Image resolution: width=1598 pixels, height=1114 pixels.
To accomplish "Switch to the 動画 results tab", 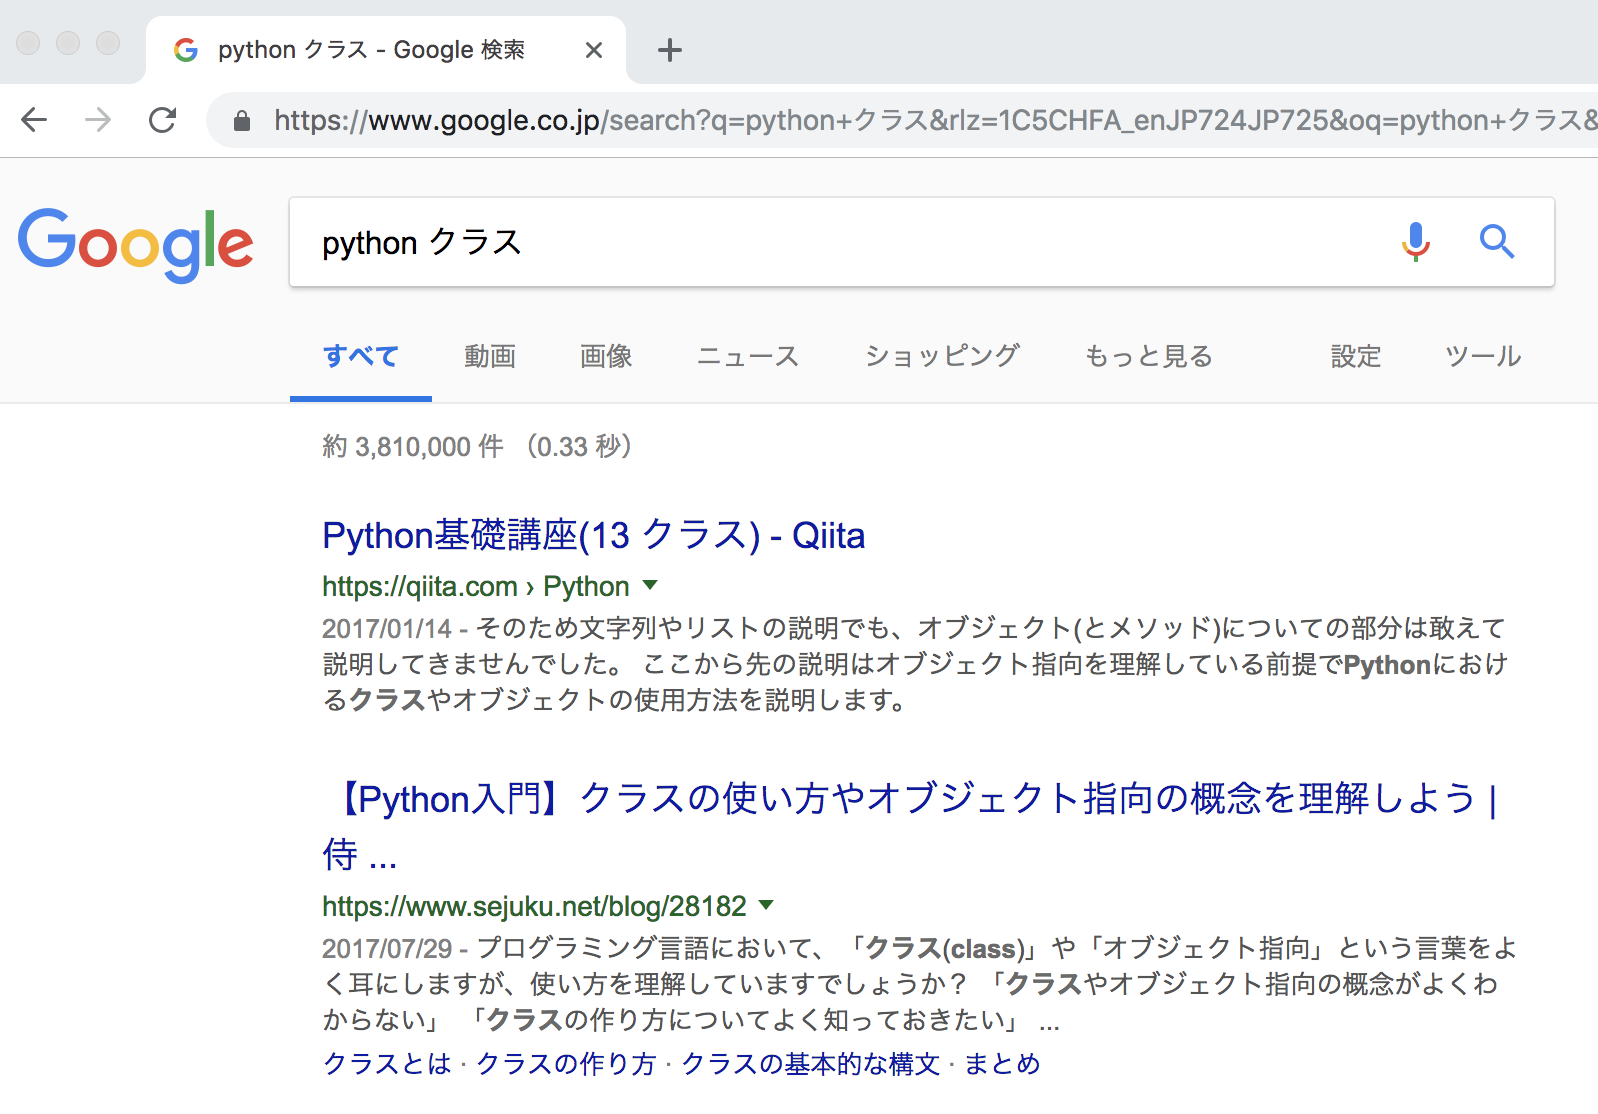I will pyautogui.click(x=490, y=356).
